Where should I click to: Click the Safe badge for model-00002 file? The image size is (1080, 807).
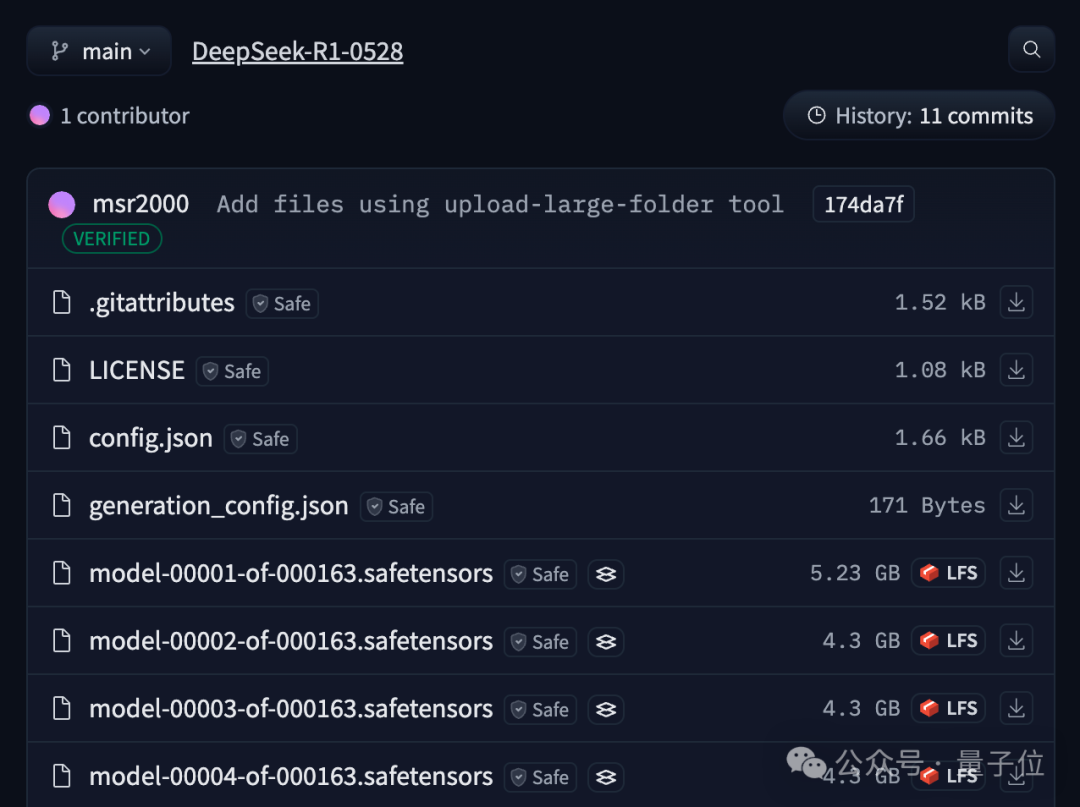coord(541,642)
